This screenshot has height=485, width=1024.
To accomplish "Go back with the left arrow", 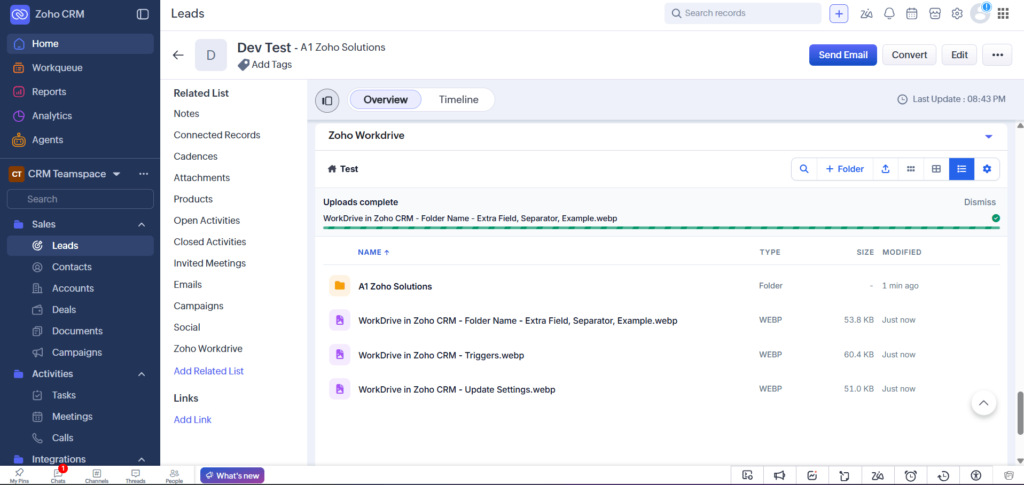I will pyautogui.click(x=178, y=55).
